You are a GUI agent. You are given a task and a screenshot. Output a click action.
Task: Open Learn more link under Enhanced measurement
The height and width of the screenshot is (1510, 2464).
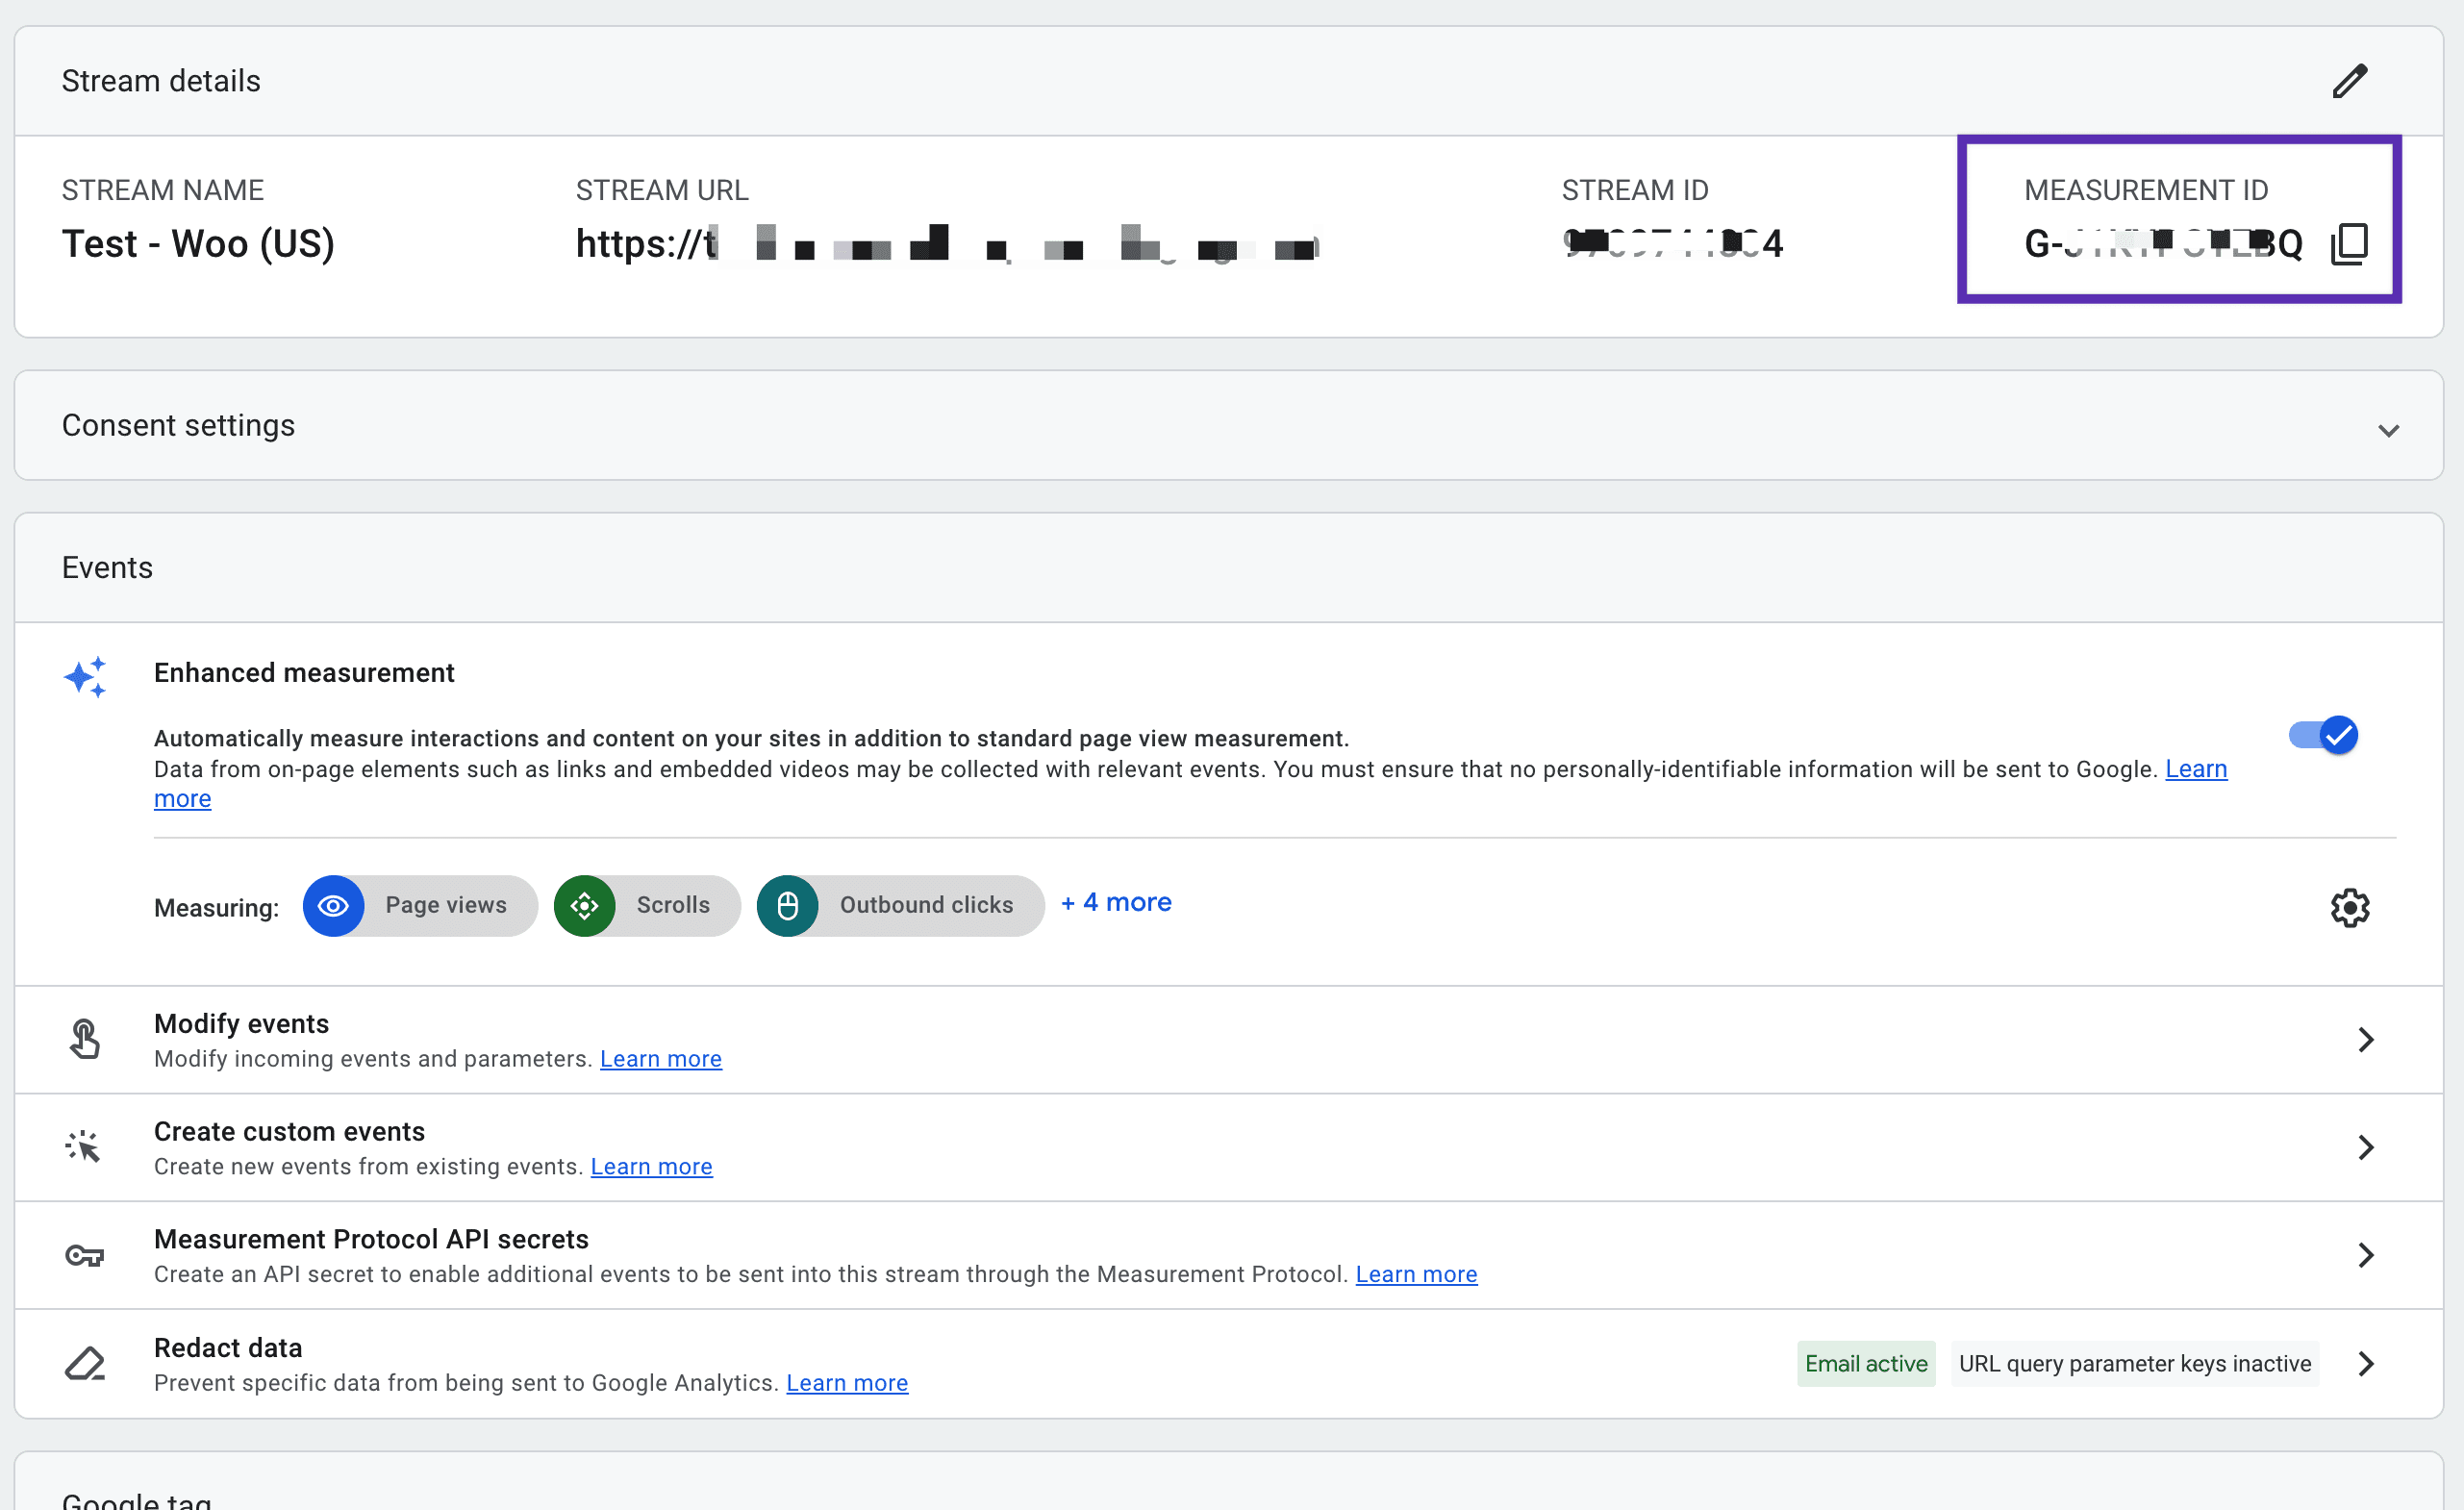(2196, 768)
